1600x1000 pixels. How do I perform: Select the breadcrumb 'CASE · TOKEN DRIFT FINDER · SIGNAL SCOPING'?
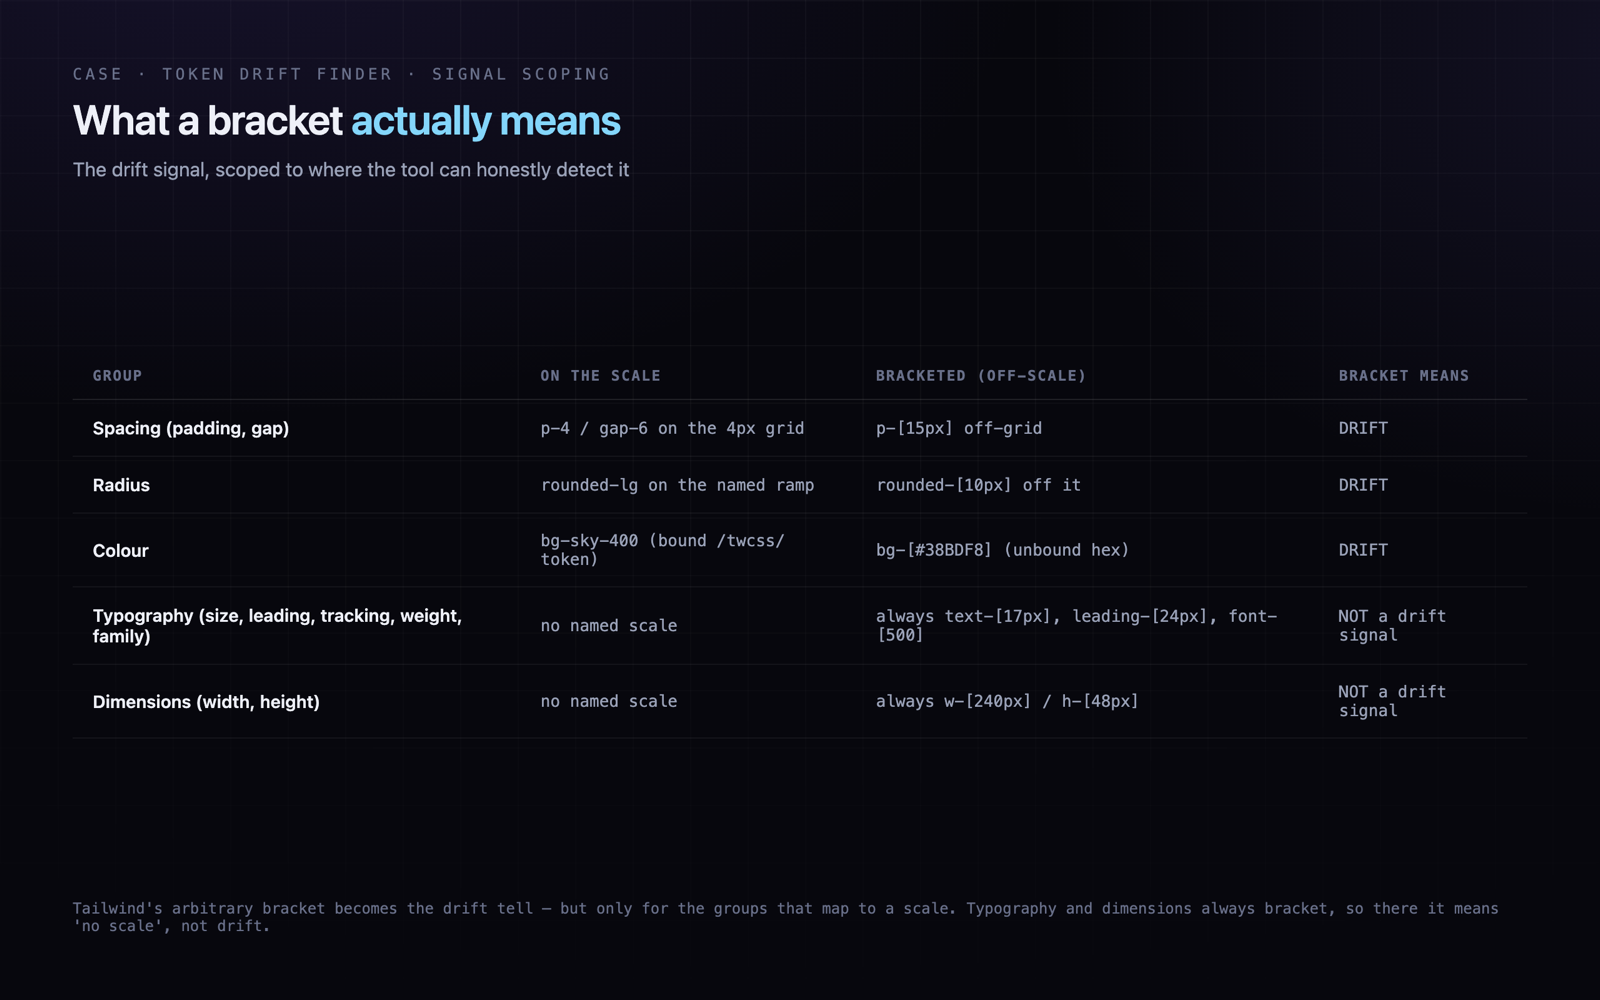(341, 74)
